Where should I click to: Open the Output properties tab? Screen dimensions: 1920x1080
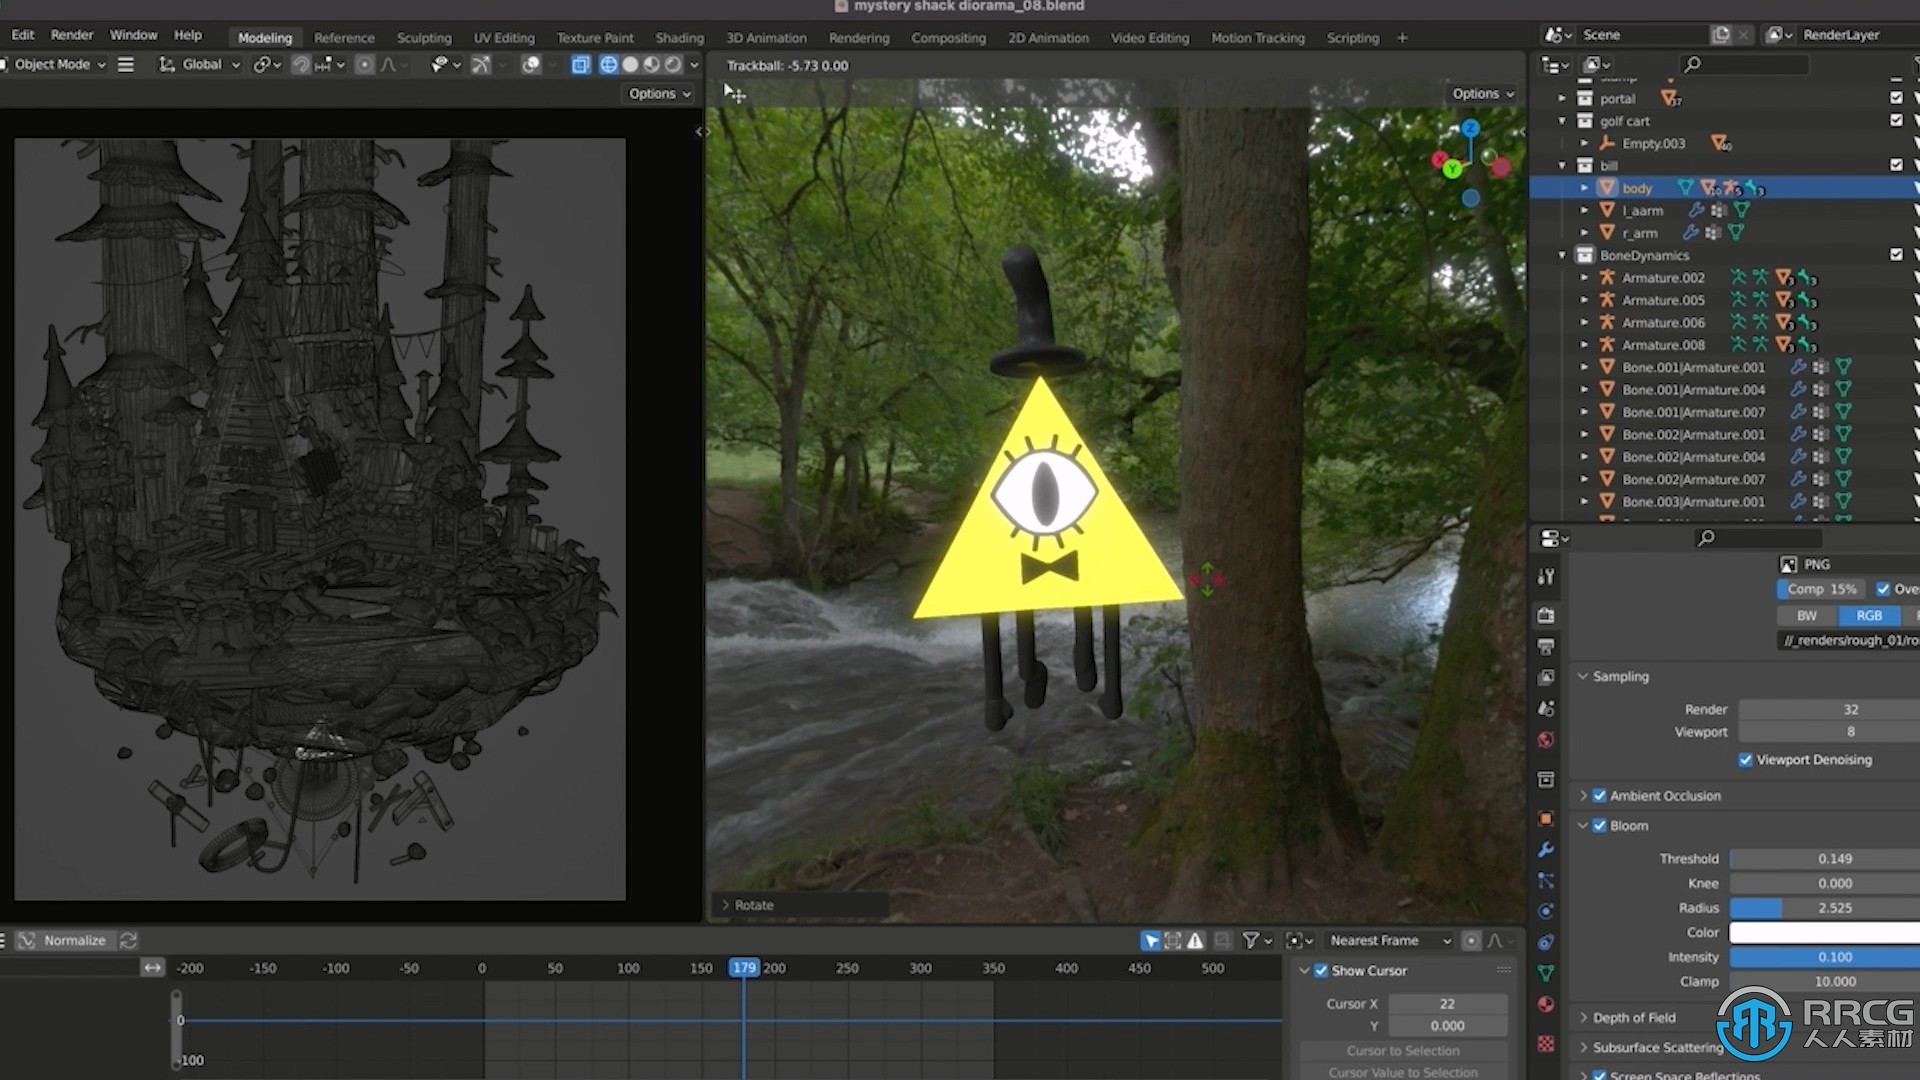pyautogui.click(x=1546, y=646)
